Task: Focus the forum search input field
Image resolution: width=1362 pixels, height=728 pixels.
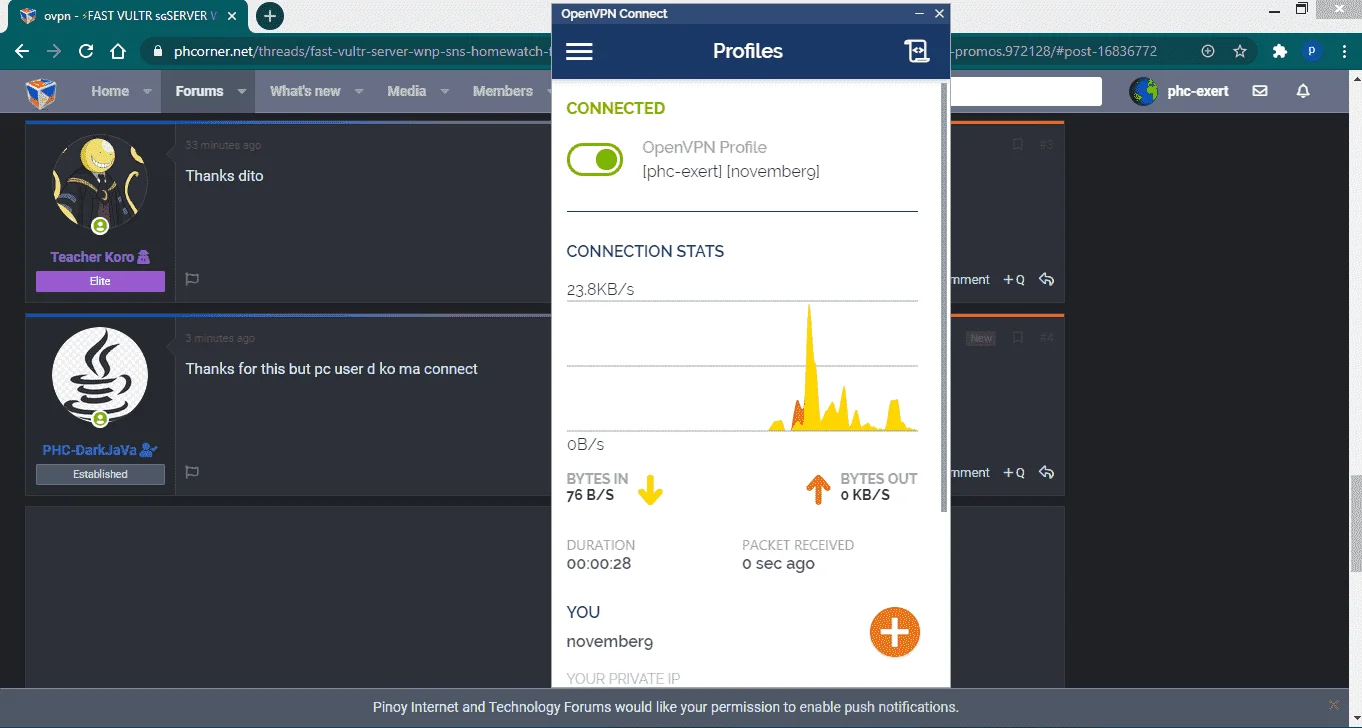Action: coord(1025,91)
